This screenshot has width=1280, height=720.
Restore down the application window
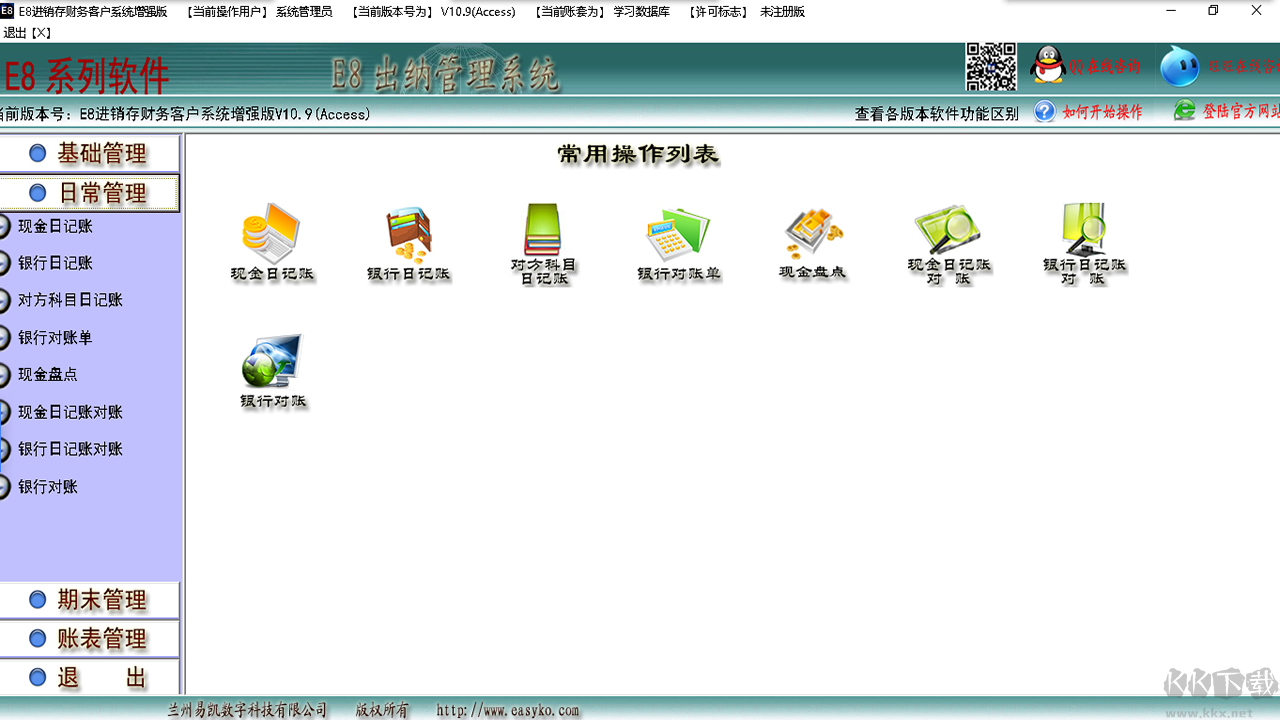[x=1213, y=11]
